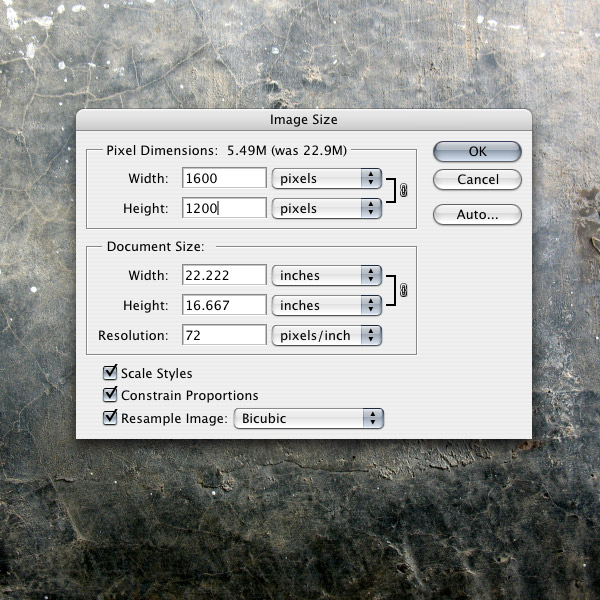Image resolution: width=600 pixels, height=600 pixels.
Task: Click the 'Resolution:' label
Action: 133,335
